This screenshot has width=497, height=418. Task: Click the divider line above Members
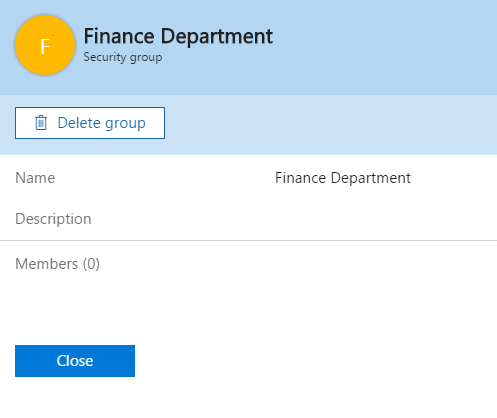click(x=248, y=240)
